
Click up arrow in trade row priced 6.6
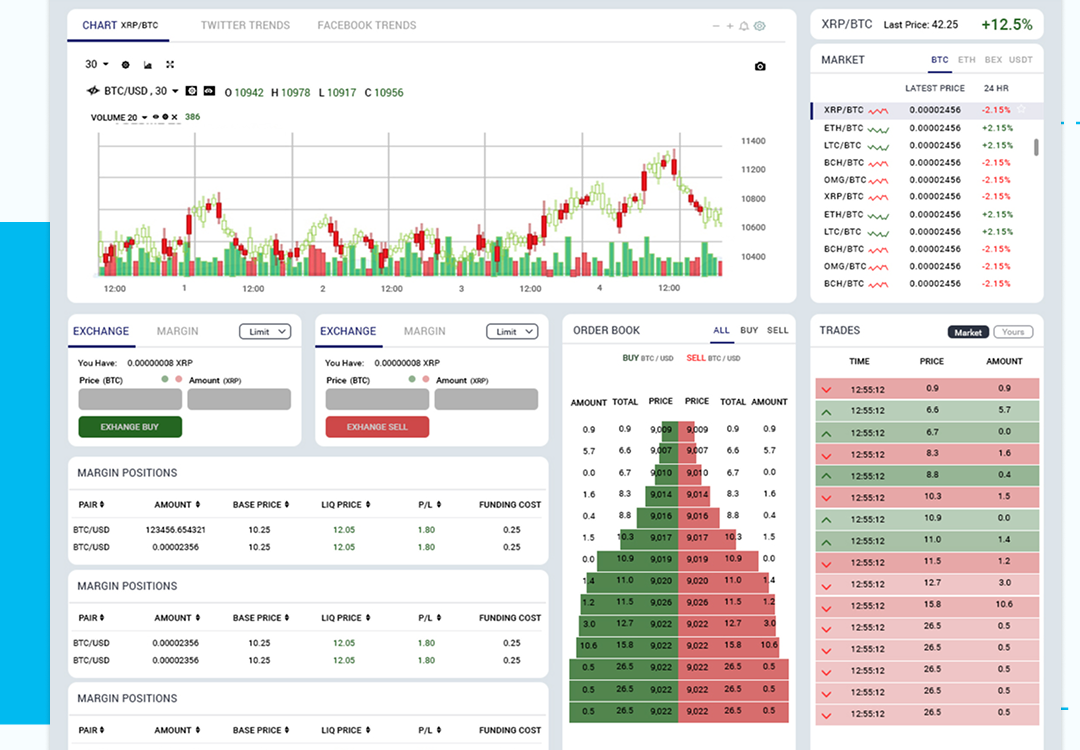tap(827, 412)
